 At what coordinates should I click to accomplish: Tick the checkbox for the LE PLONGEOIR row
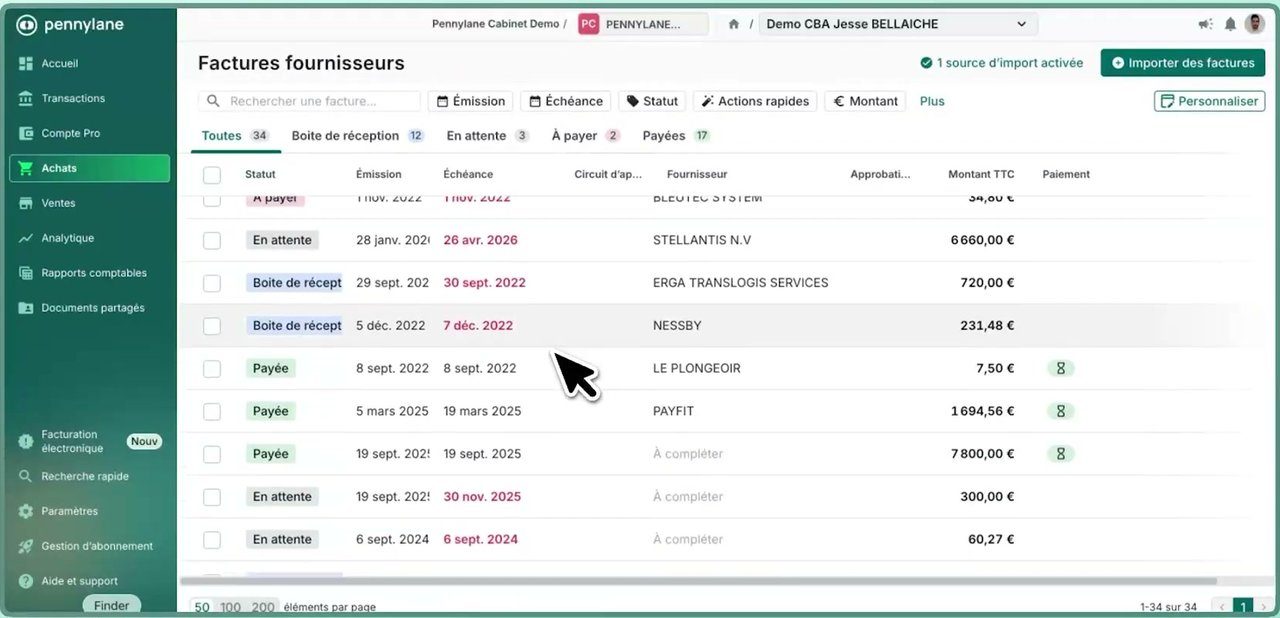click(x=212, y=369)
